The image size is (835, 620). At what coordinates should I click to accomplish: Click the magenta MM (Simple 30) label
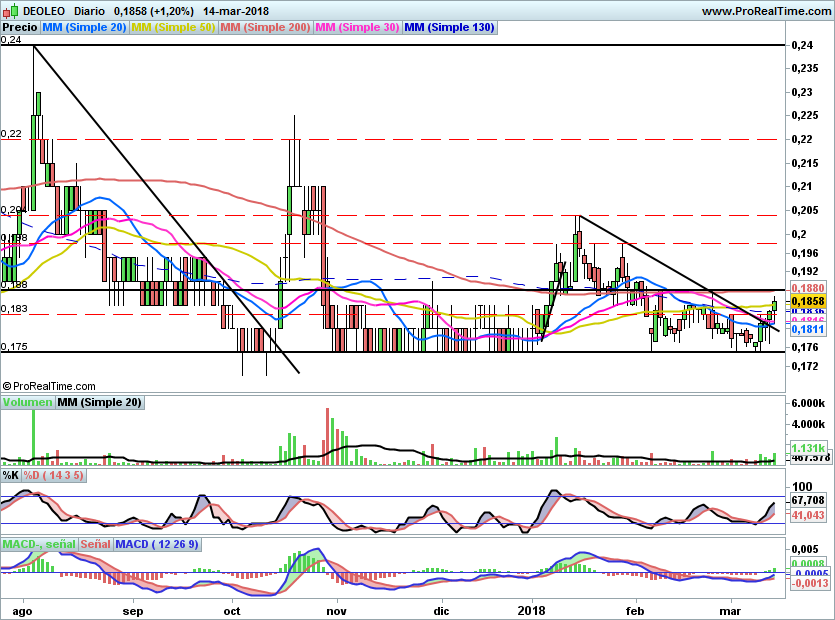click(x=357, y=27)
